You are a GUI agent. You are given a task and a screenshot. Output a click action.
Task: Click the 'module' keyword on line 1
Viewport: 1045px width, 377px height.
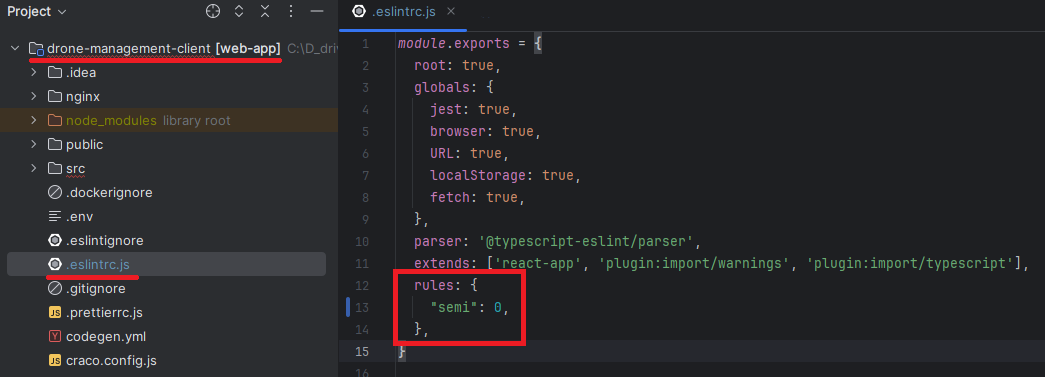coord(421,44)
